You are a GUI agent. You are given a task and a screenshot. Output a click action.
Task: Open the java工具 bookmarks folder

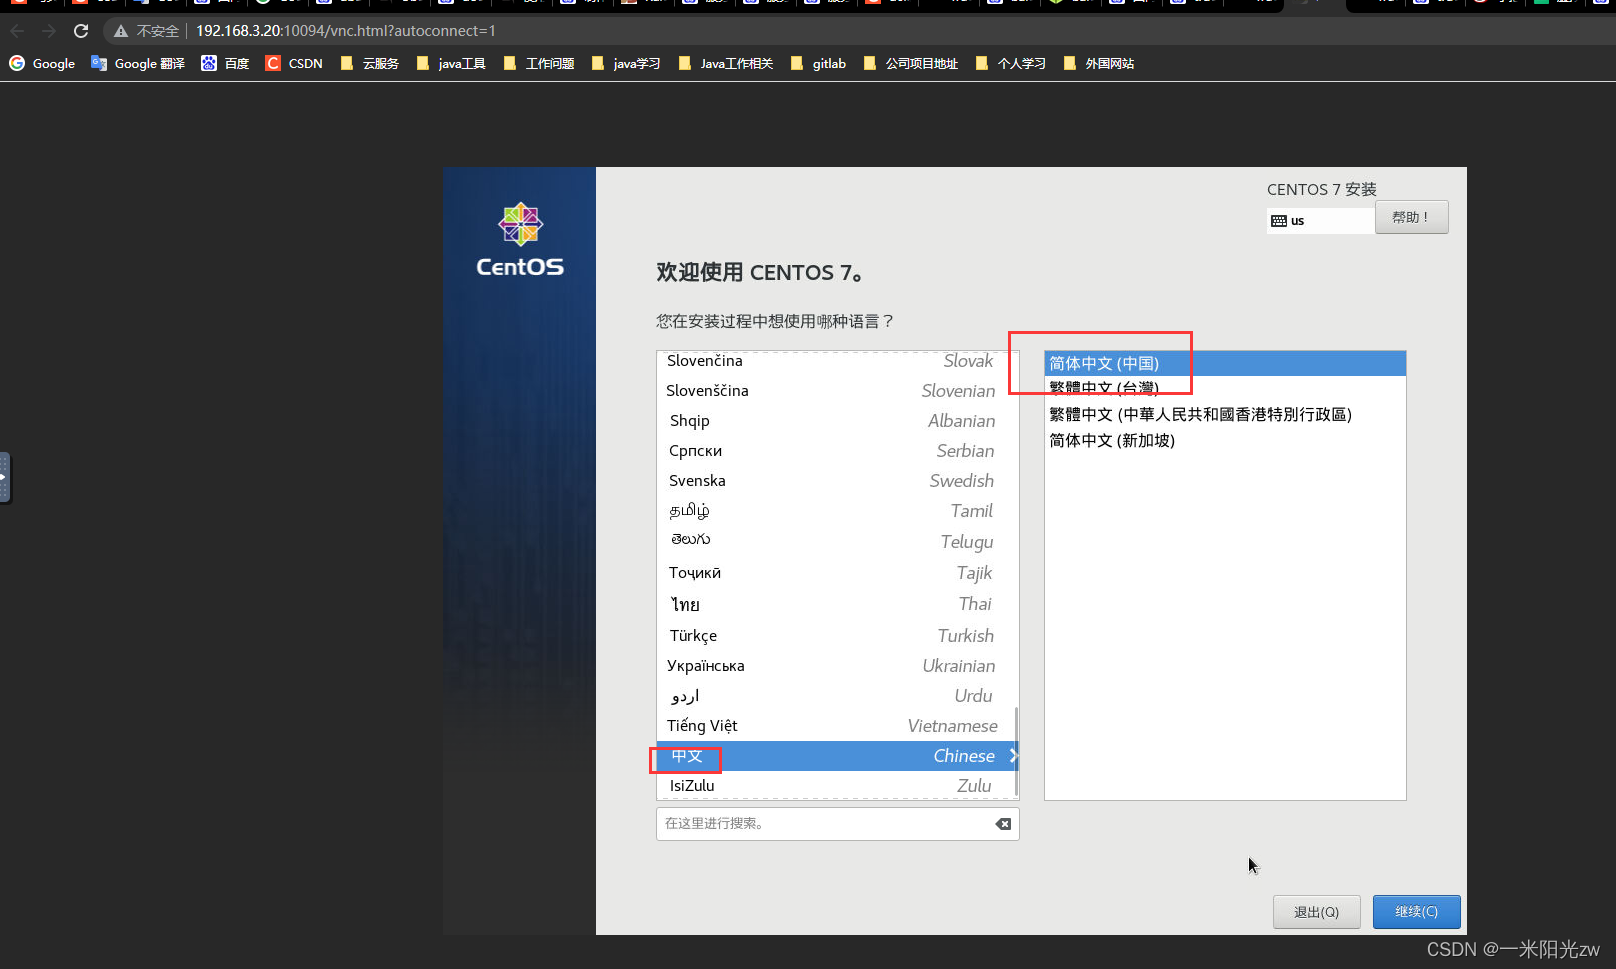coord(451,63)
